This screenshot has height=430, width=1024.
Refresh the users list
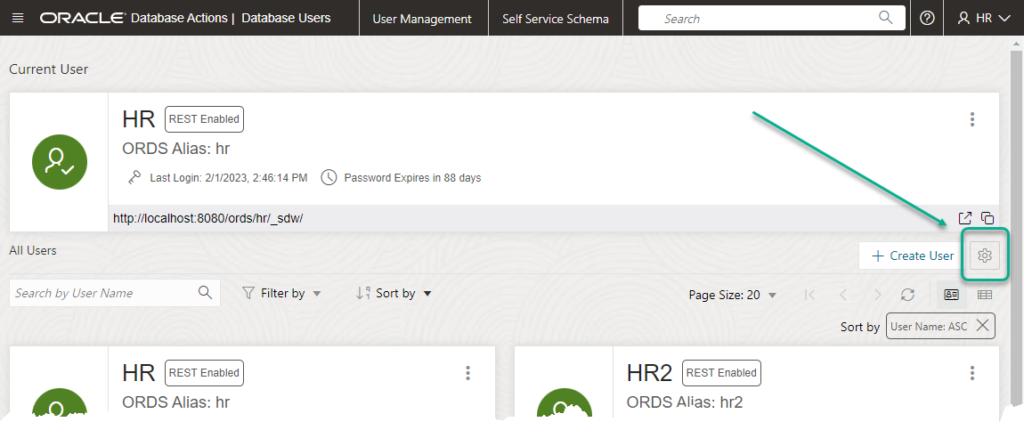point(907,295)
